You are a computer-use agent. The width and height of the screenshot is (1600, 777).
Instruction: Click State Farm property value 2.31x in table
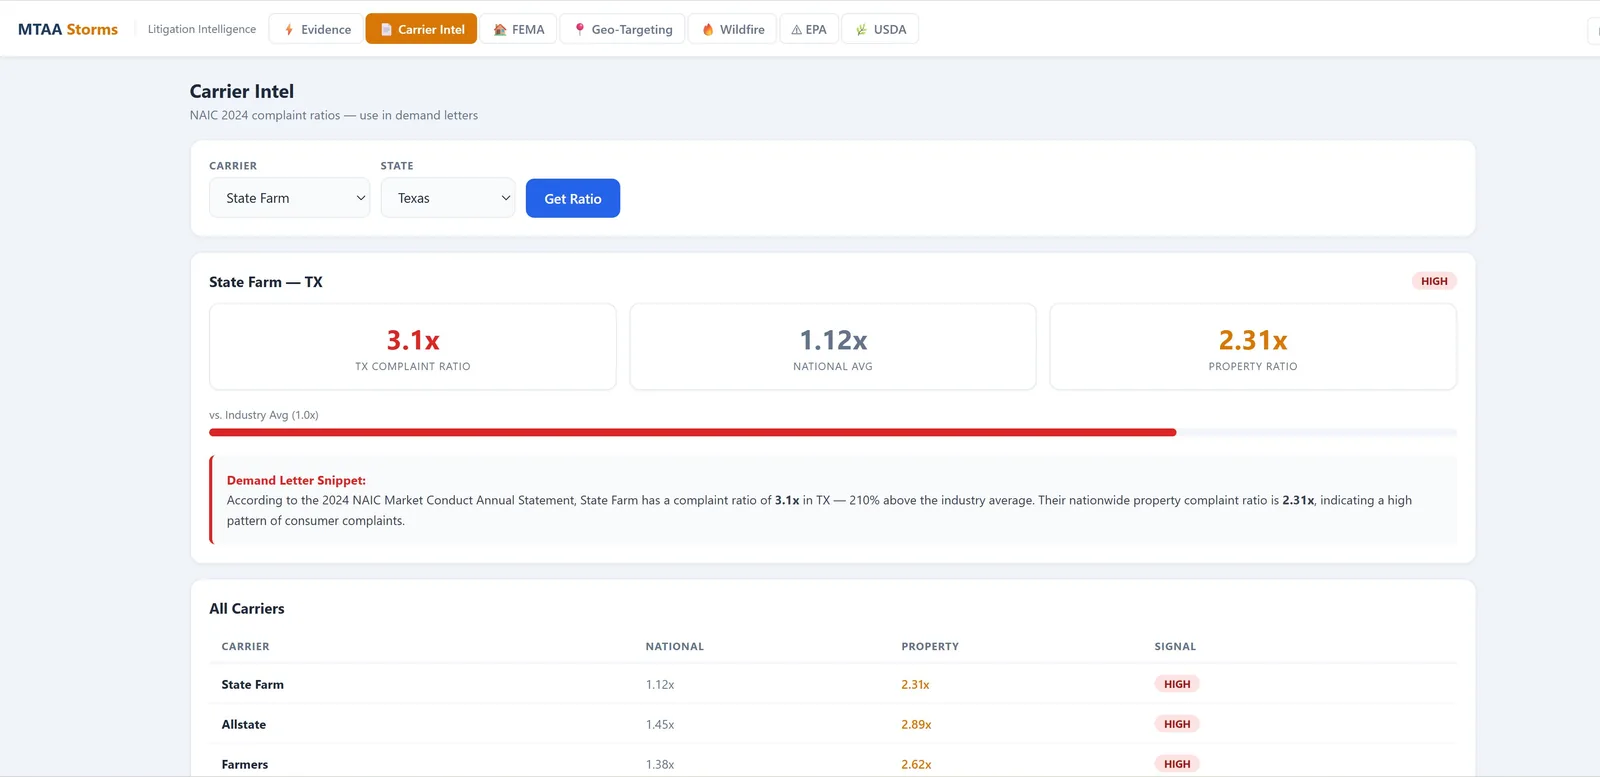click(915, 684)
